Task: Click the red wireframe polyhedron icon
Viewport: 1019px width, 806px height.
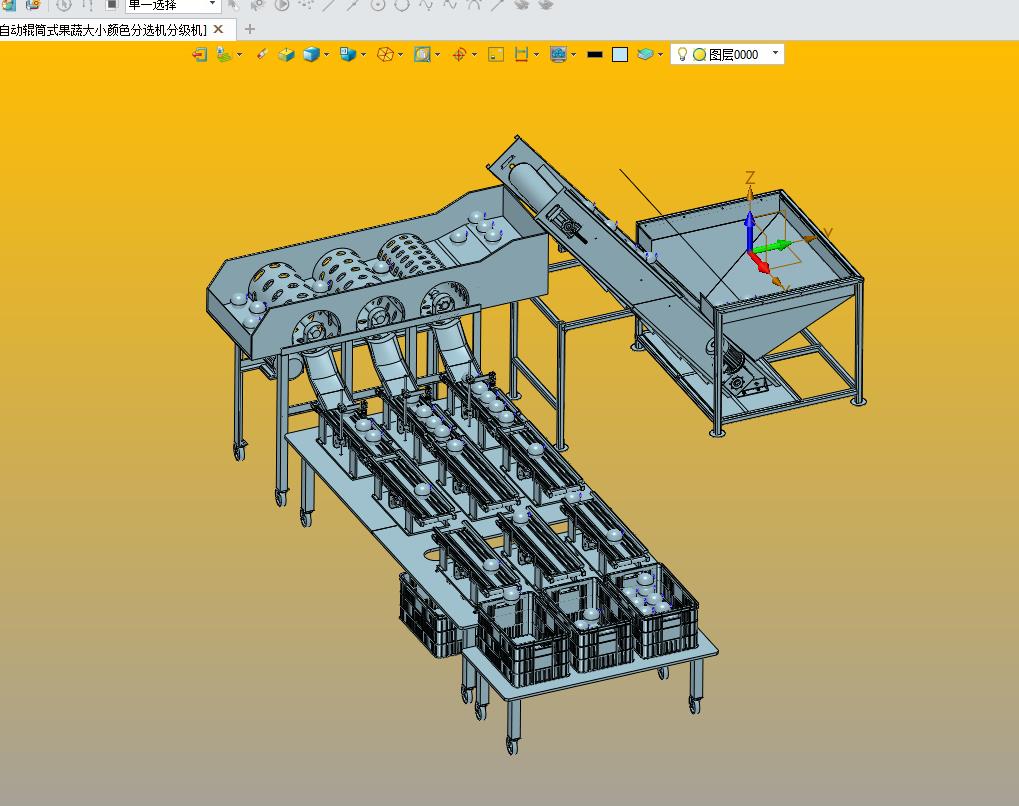Action: (x=385, y=55)
